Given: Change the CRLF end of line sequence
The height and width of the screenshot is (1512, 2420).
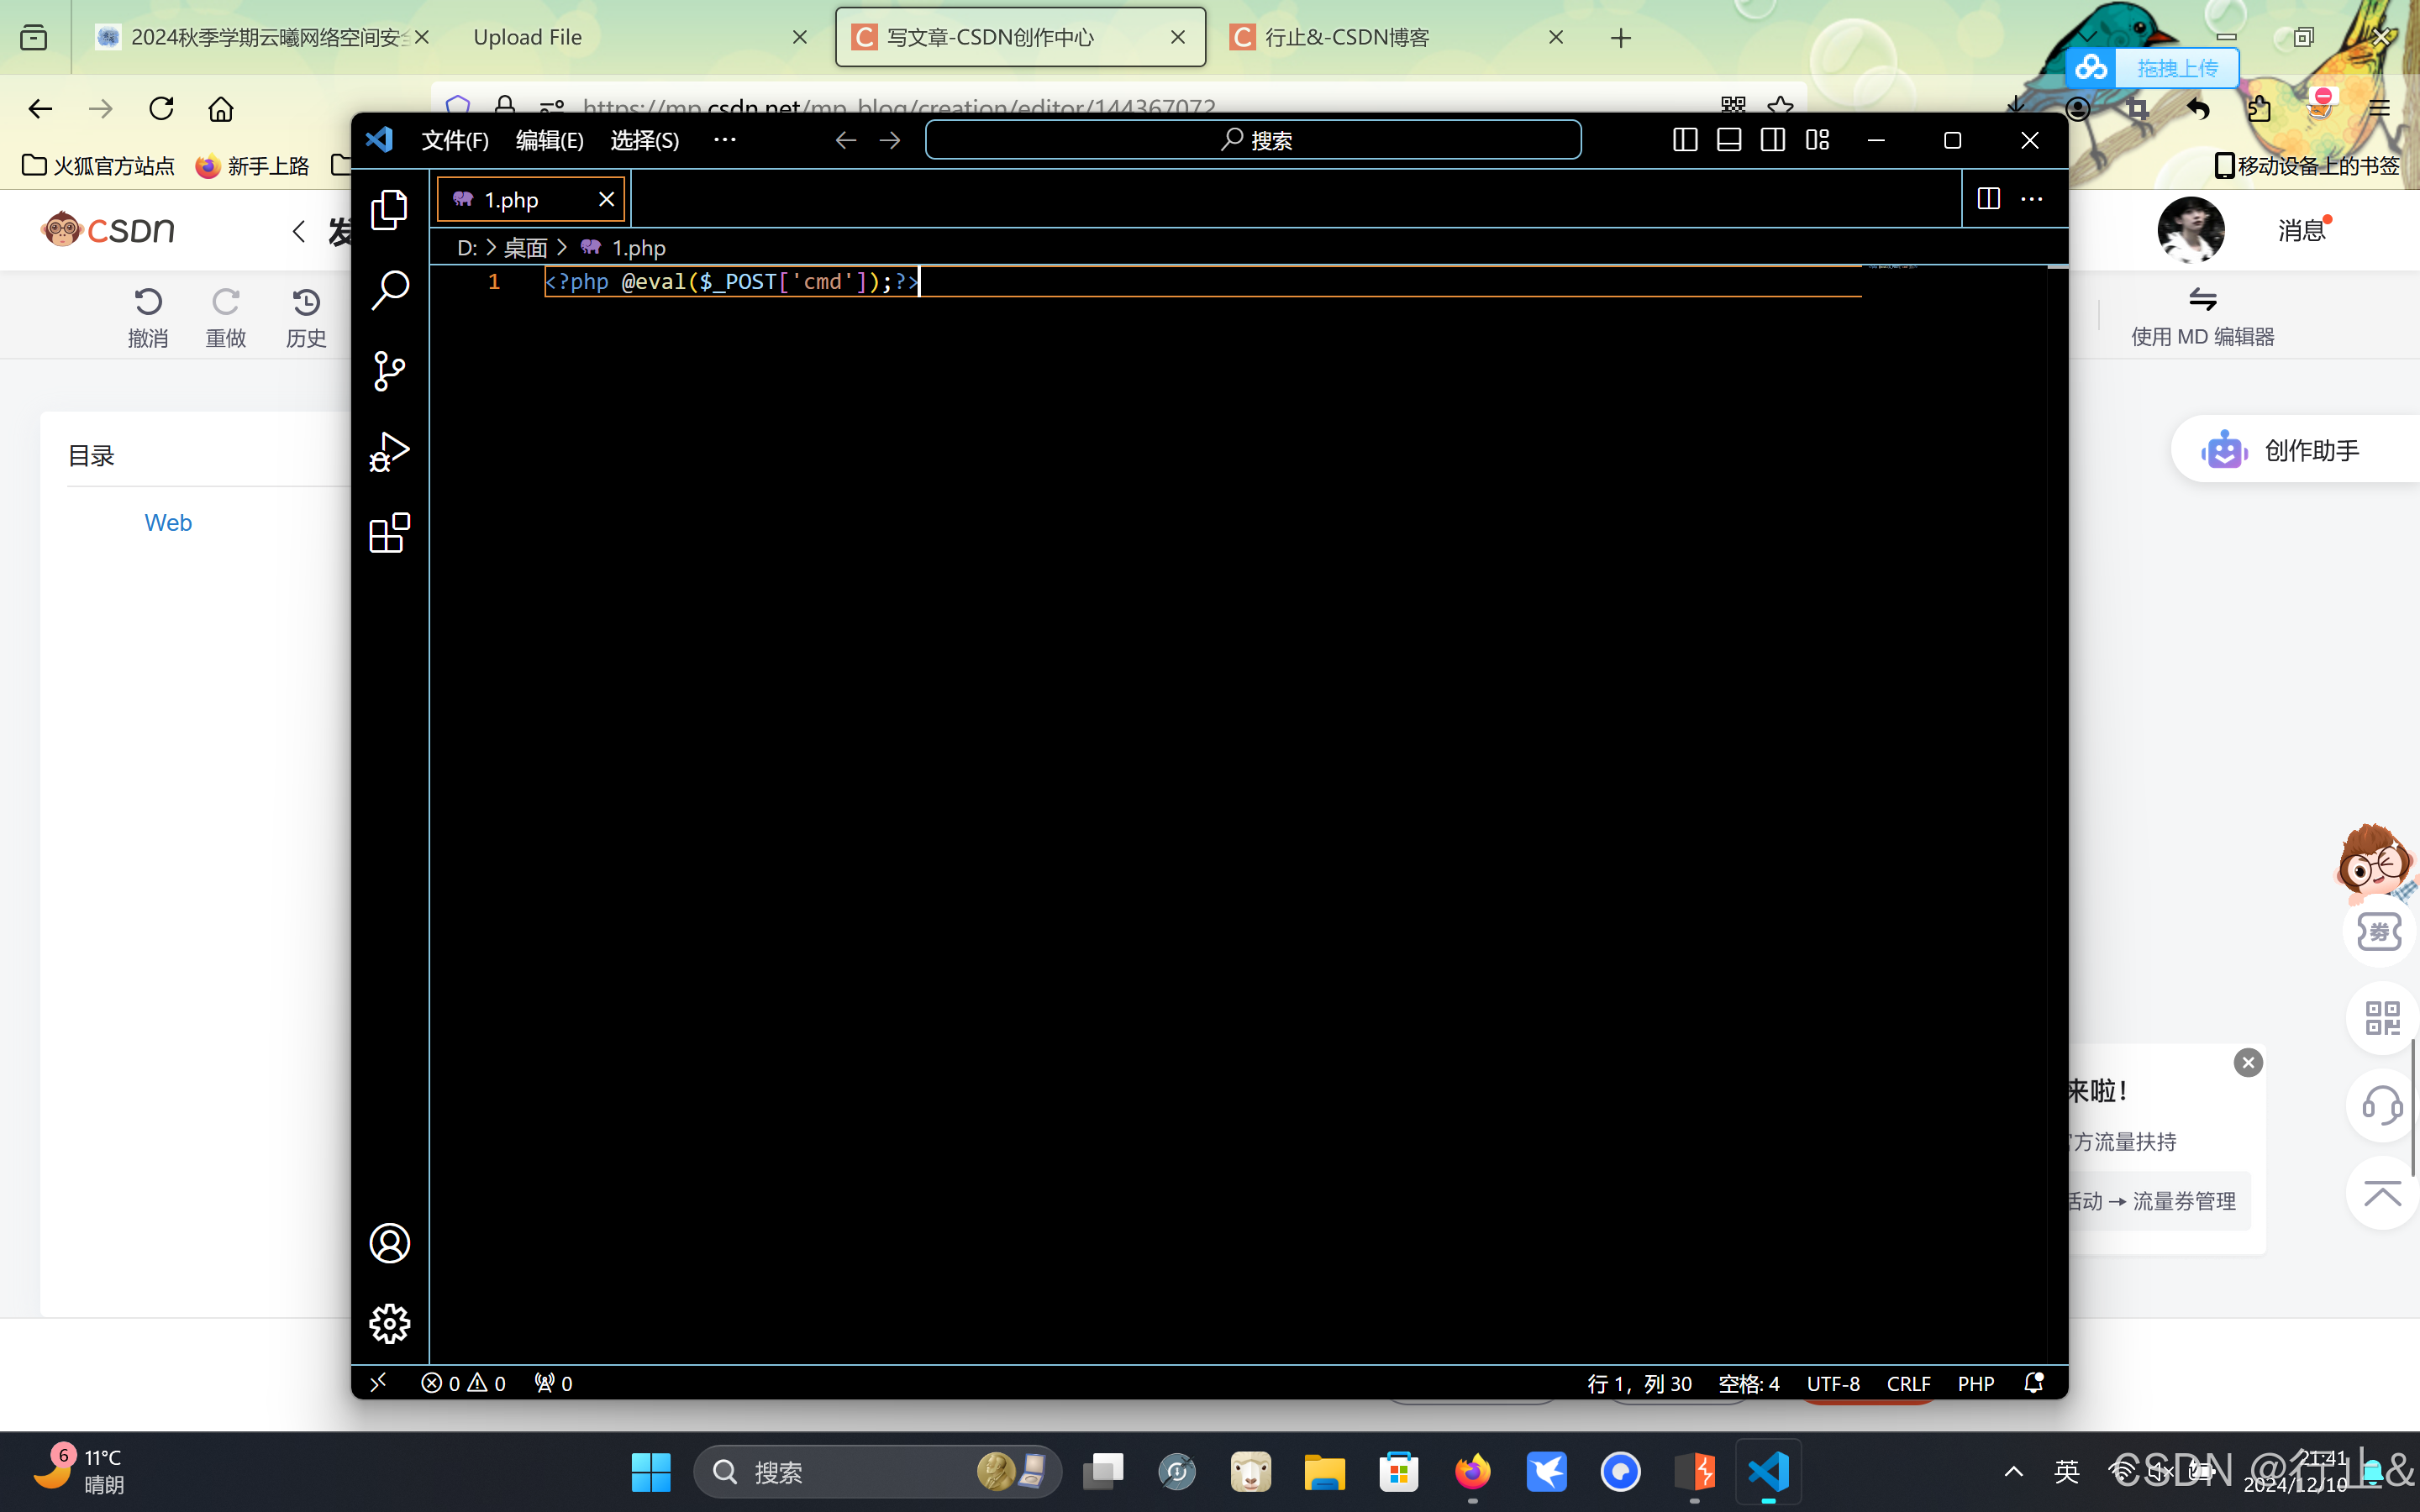Looking at the screenshot, I should [x=1908, y=1383].
